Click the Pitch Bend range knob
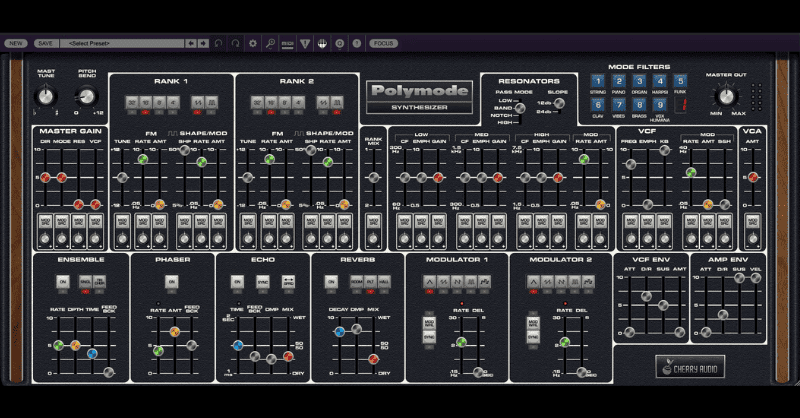Screen dimensions: 800x418 [87, 96]
